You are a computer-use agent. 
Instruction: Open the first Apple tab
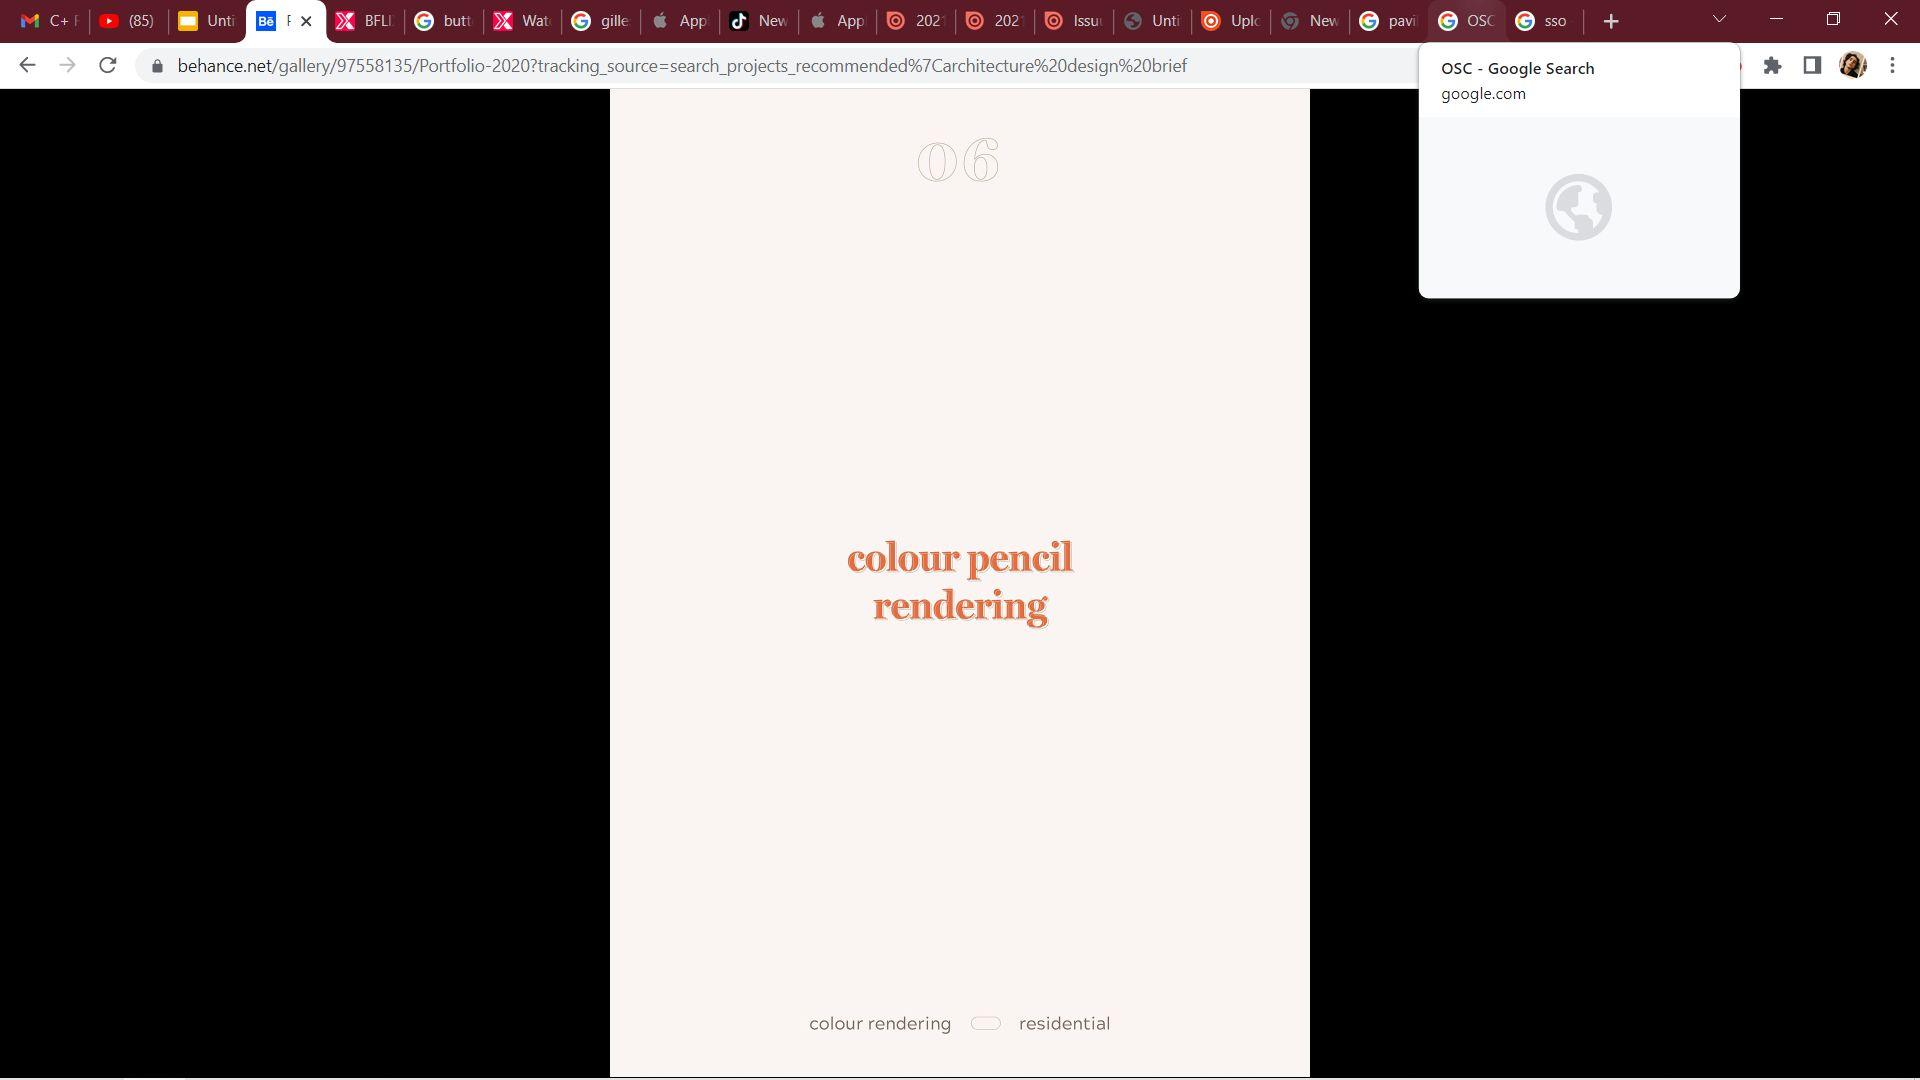pos(680,21)
